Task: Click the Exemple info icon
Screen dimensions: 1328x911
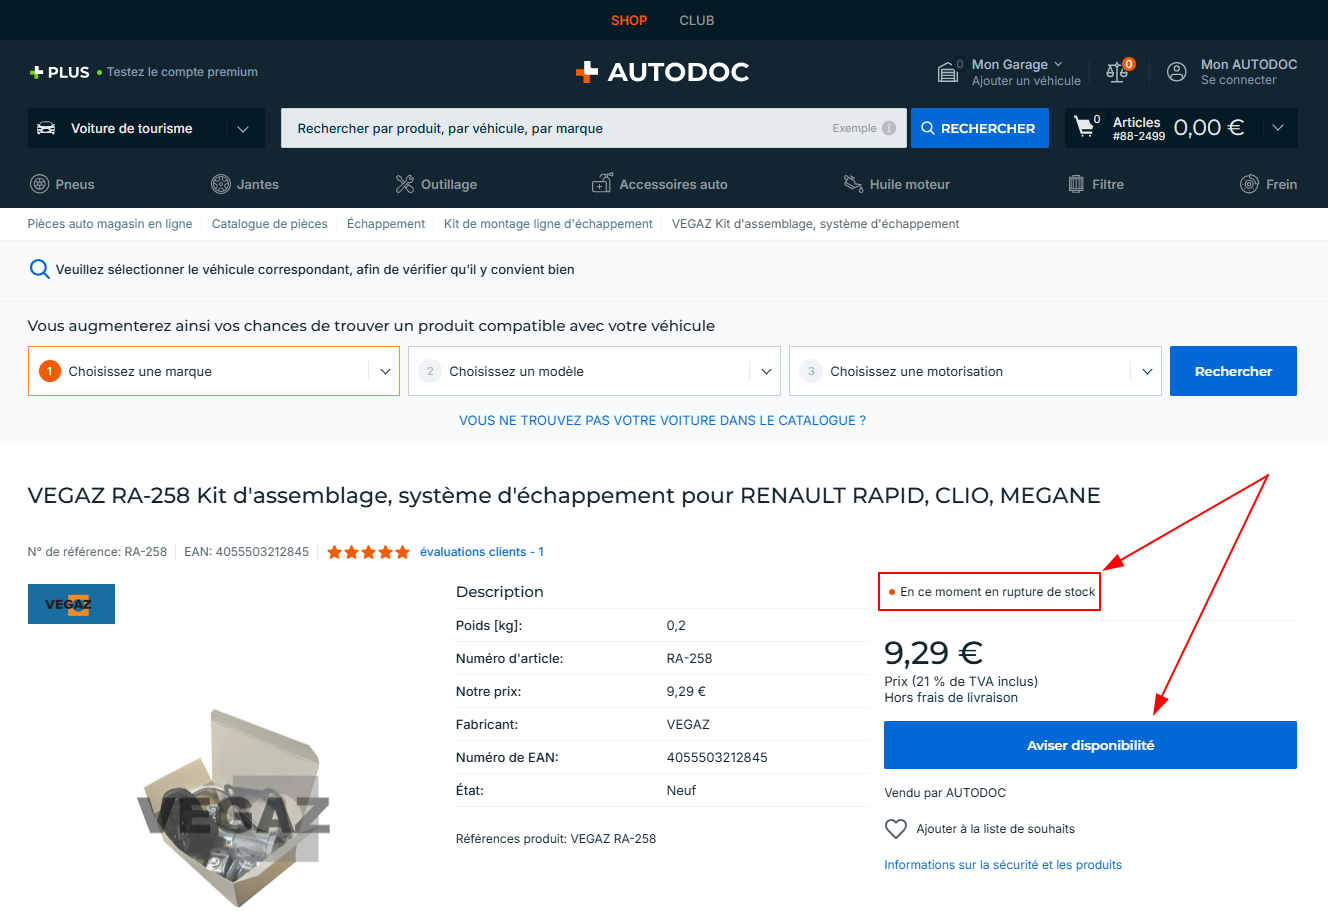Action: click(x=889, y=128)
